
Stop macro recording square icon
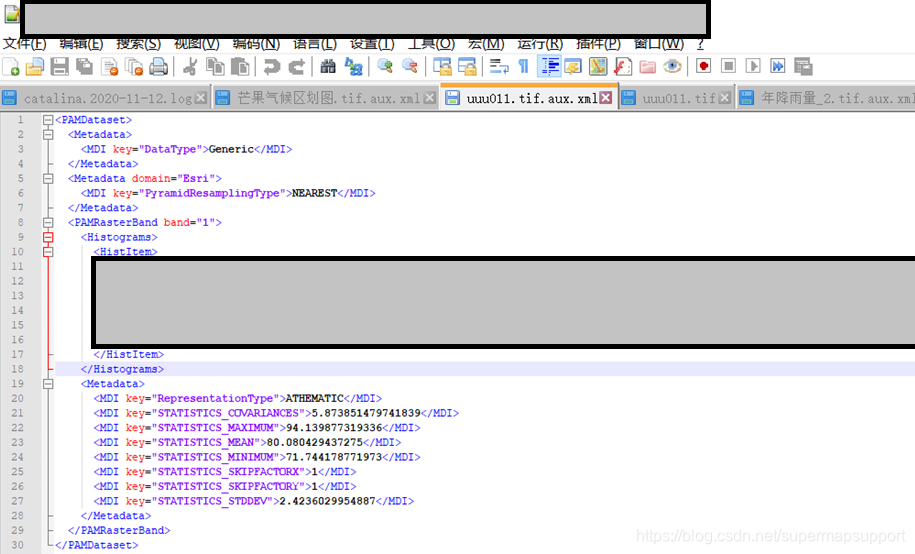click(728, 67)
